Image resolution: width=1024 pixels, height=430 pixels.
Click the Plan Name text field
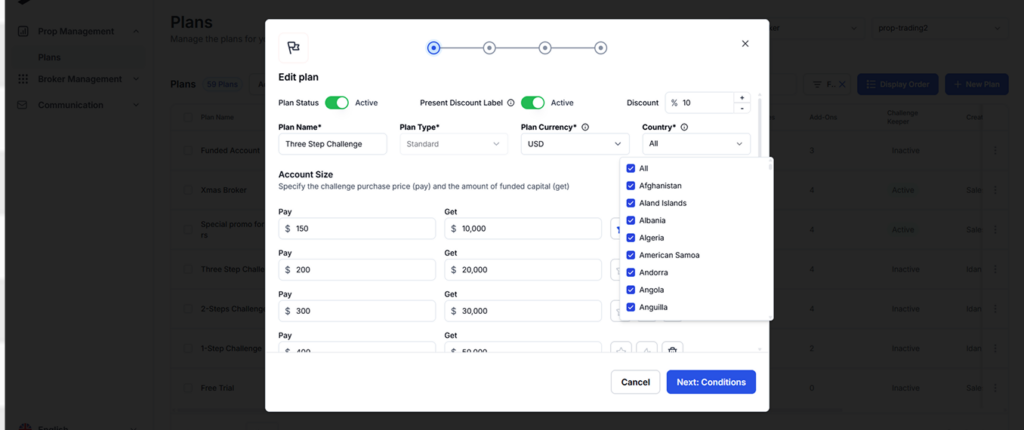click(x=332, y=144)
